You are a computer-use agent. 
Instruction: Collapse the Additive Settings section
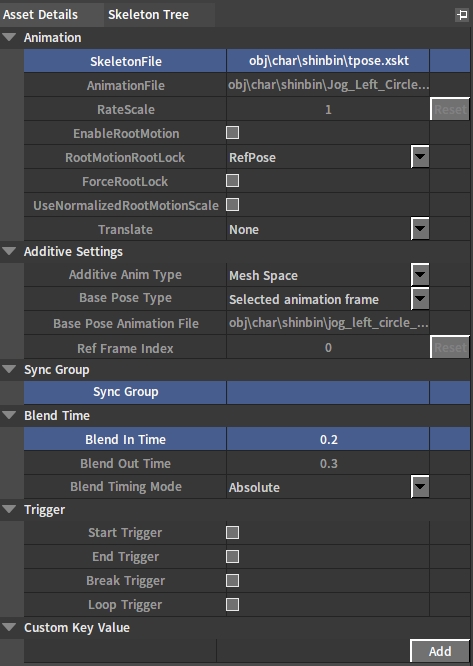click(x=9, y=251)
